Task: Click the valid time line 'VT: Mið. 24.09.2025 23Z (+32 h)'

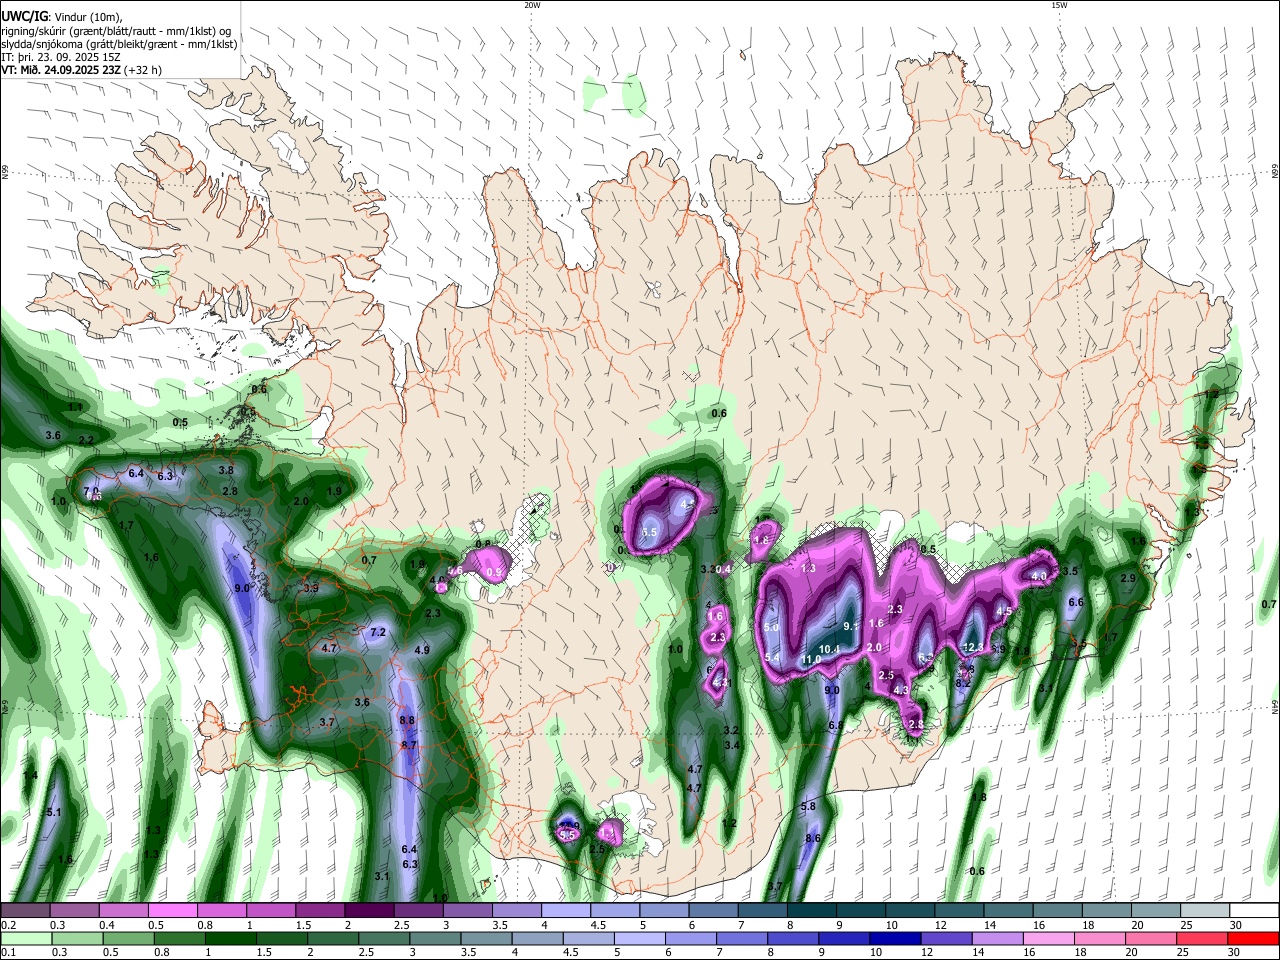Action: 81,70
